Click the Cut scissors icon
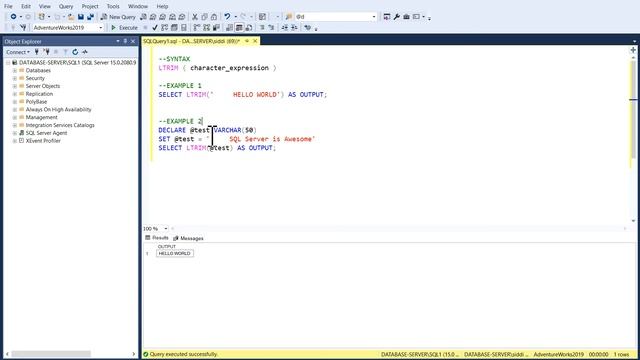 click(195, 17)
